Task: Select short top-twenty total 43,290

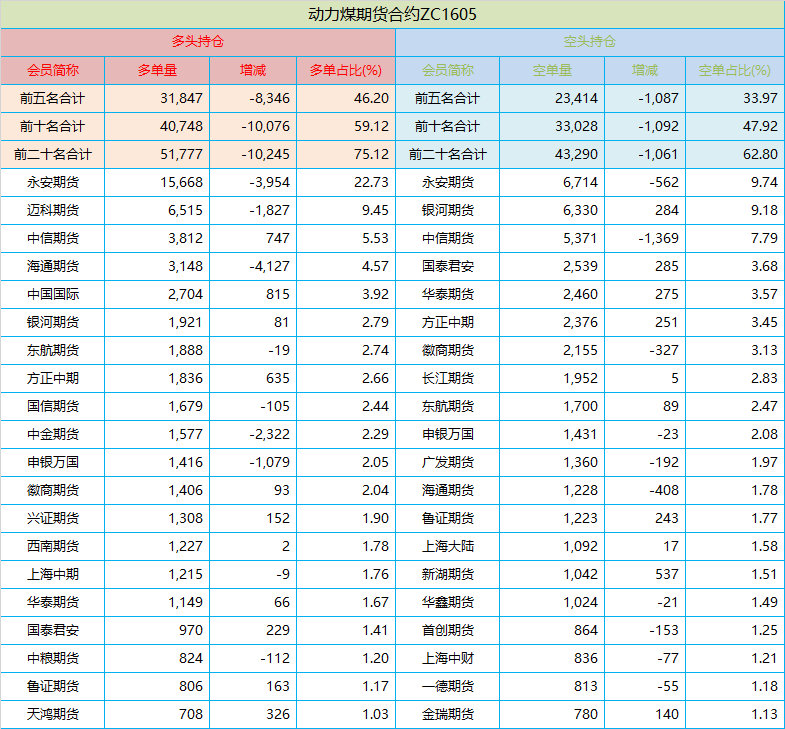Action: click(576, 154)
